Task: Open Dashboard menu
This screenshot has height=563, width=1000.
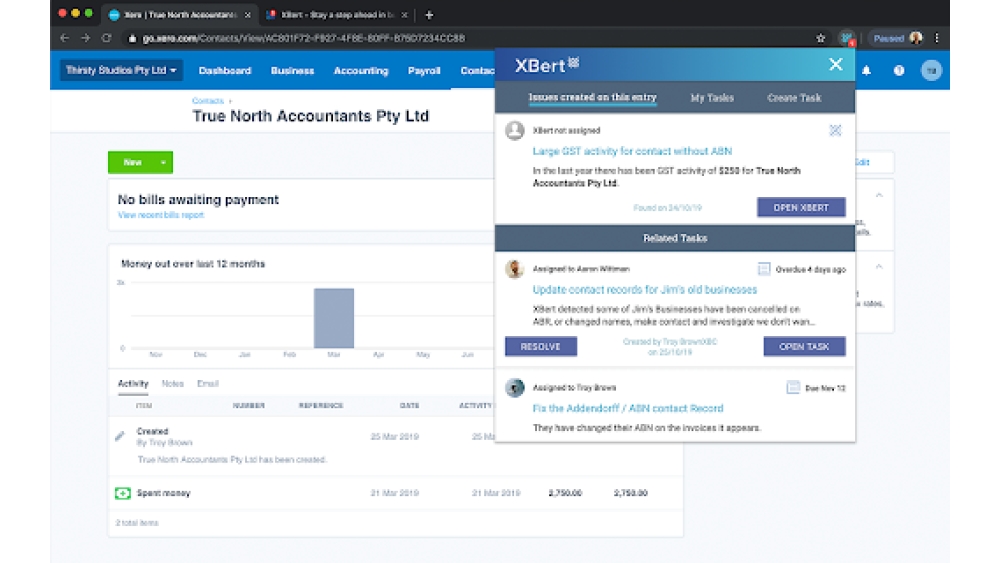Action: (x=224, y=71)
